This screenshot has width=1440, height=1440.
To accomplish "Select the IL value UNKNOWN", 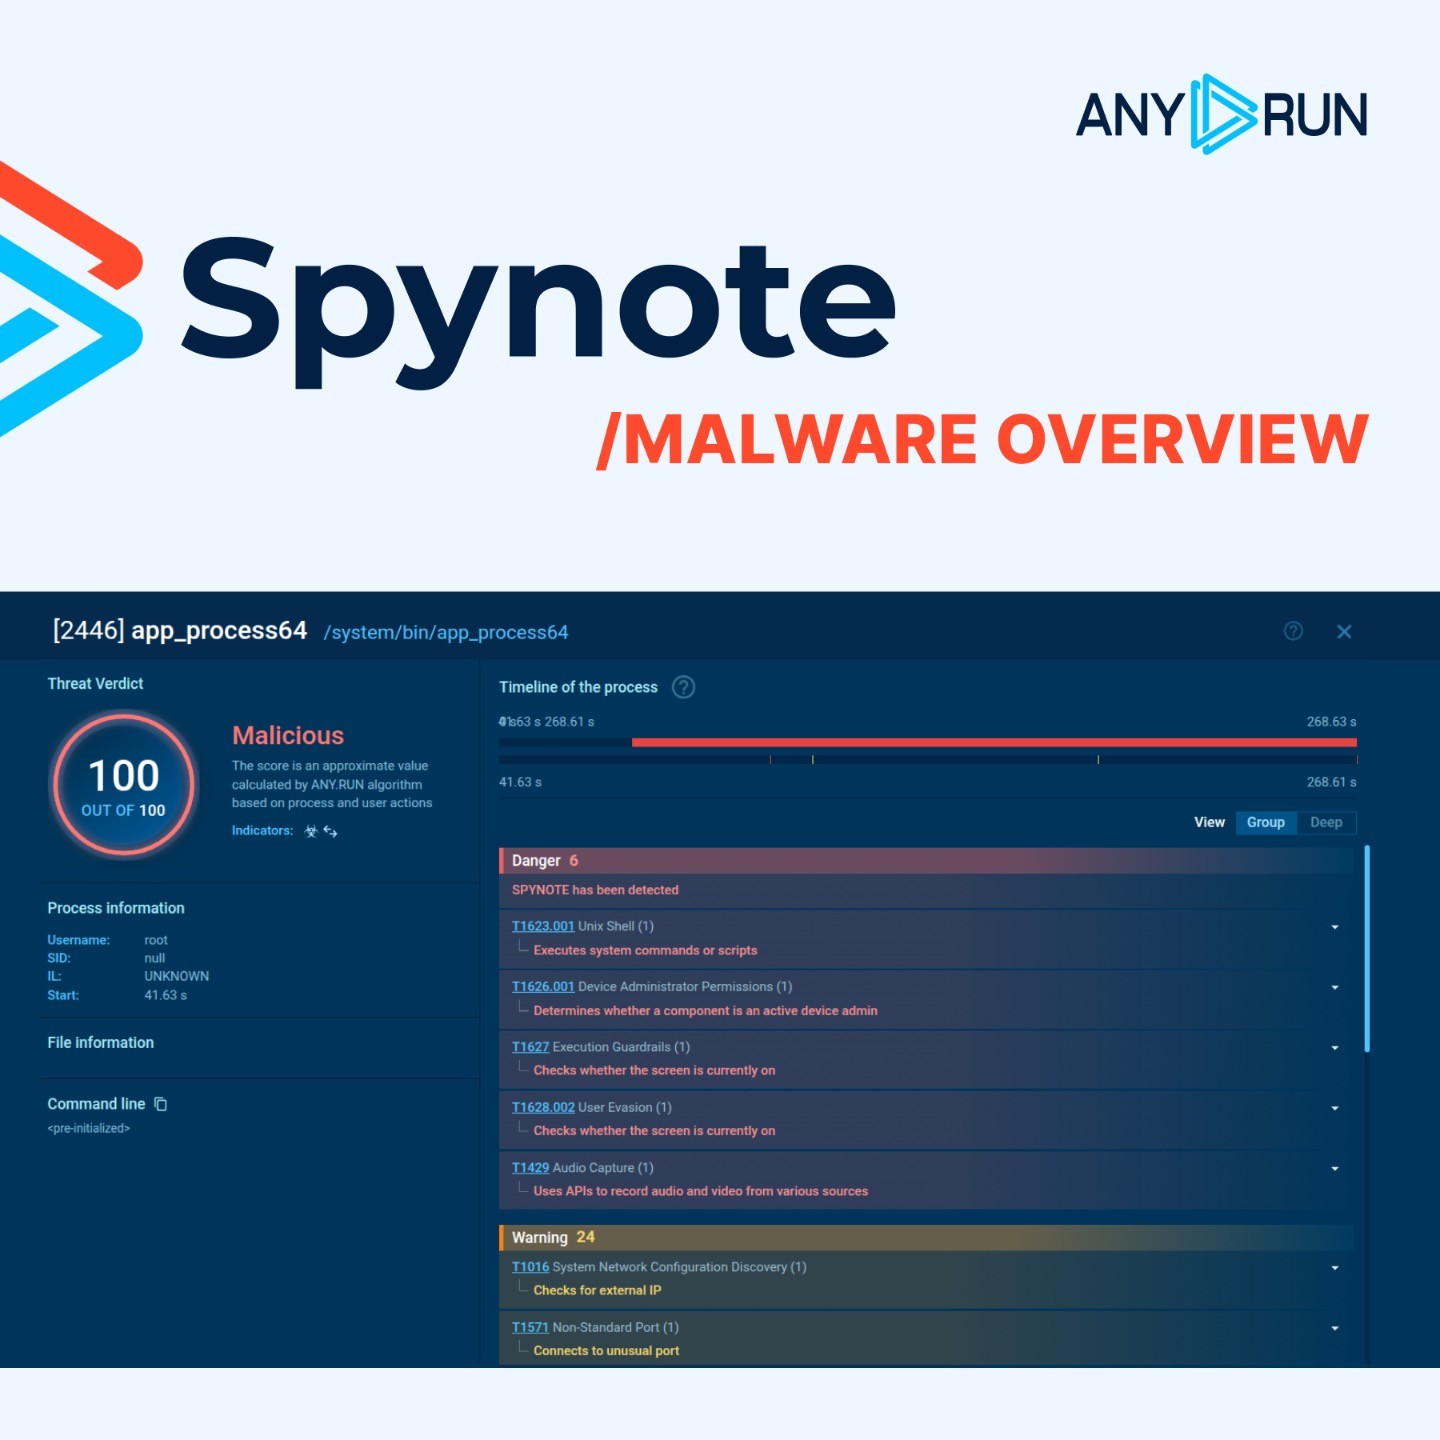I will [x=177, y=976].
